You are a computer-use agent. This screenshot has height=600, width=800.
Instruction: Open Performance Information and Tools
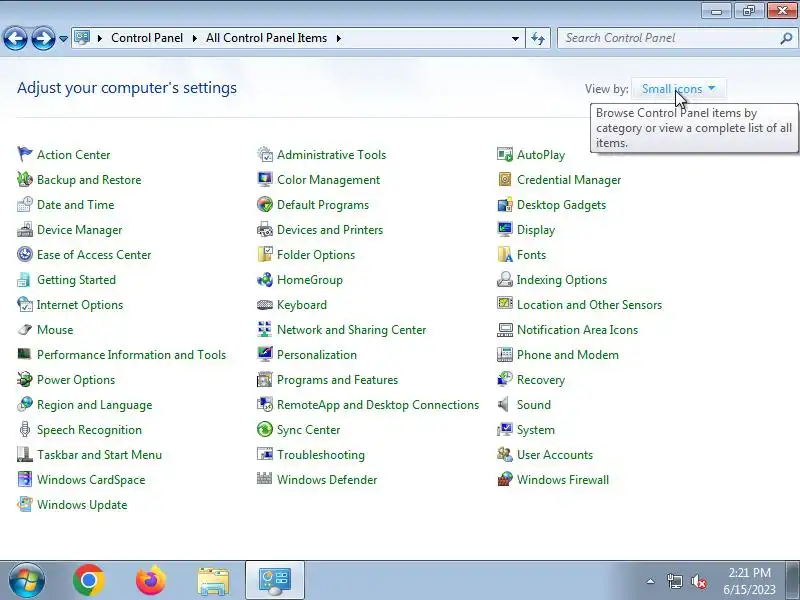click(x=131, y=355)
